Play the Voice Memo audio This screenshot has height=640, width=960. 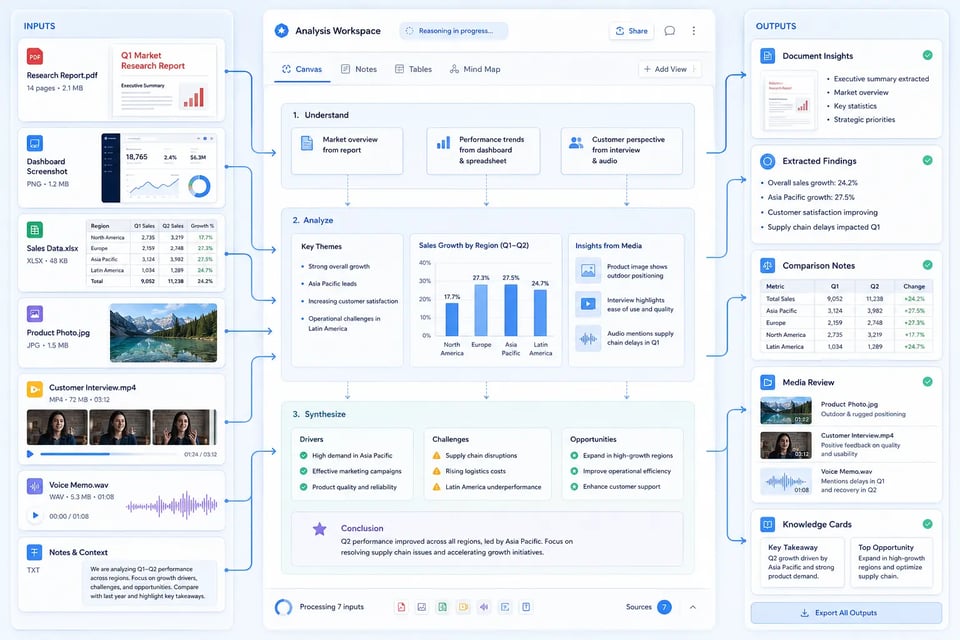coord(36,516)
